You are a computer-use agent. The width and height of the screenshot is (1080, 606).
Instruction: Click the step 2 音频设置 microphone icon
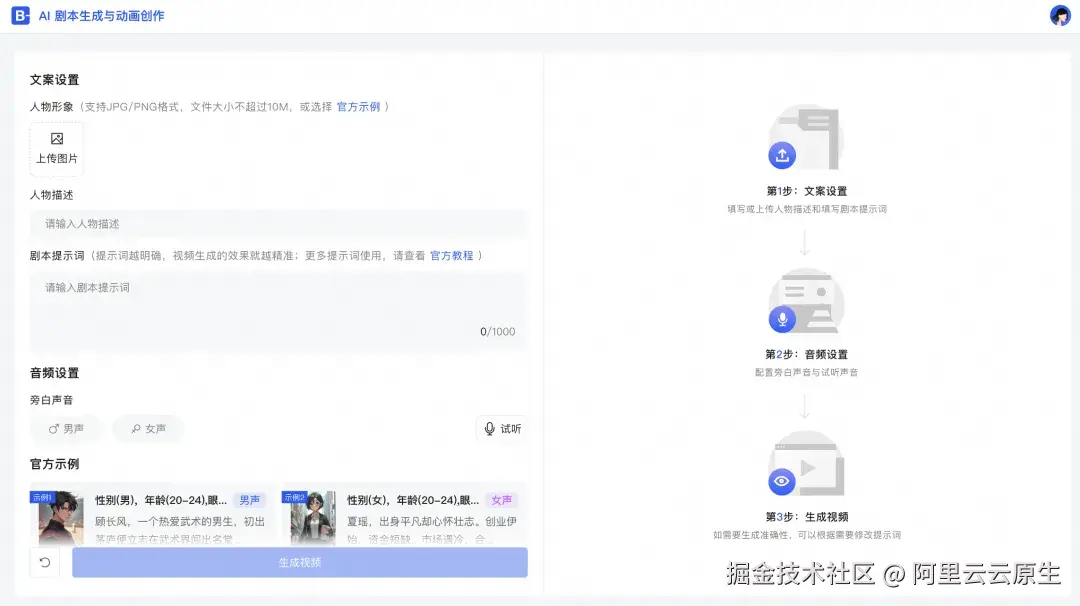(x=782, y=317)
